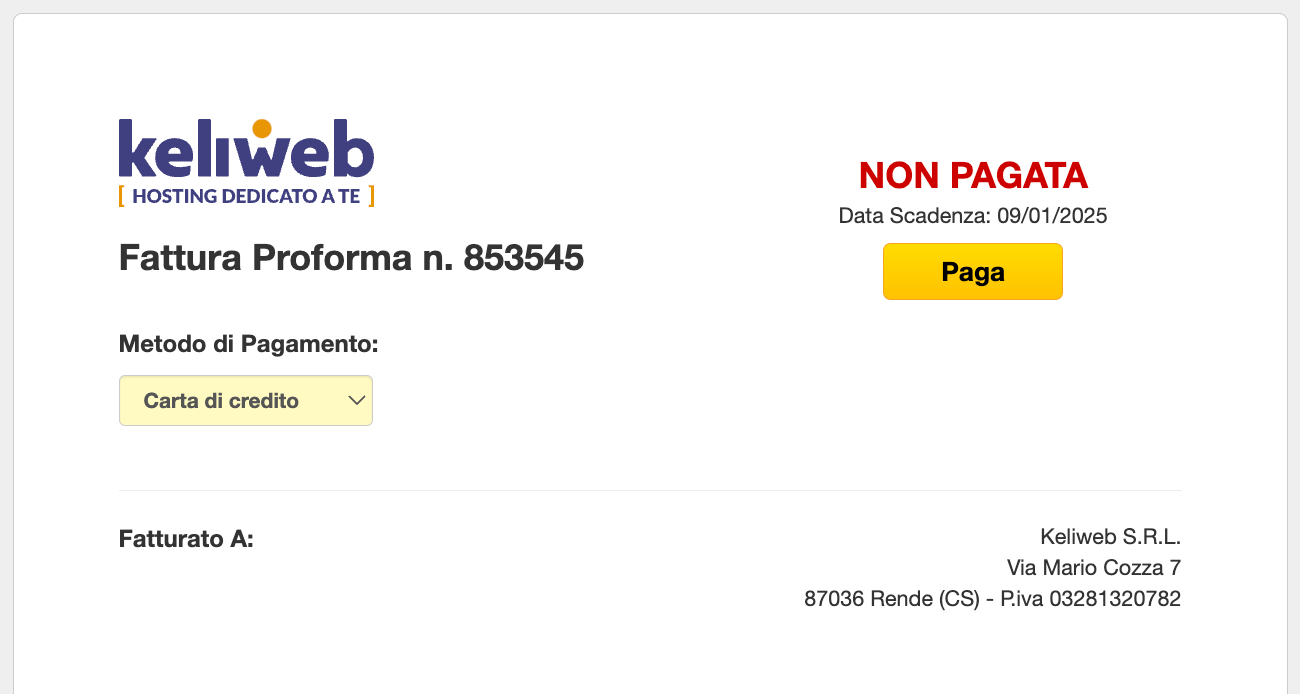
Task: Click the due date 09/01/2025
Action: click(1052, 216)
